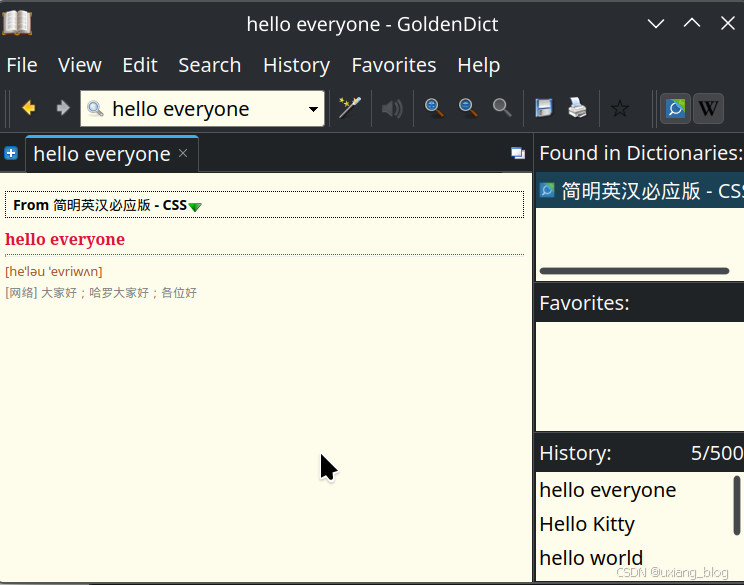The width and height of the screenshot is (744, 585).
Task: Click the GoldenDict book icon in title bar
Action: pyautogui.click(x=17, y=23)
